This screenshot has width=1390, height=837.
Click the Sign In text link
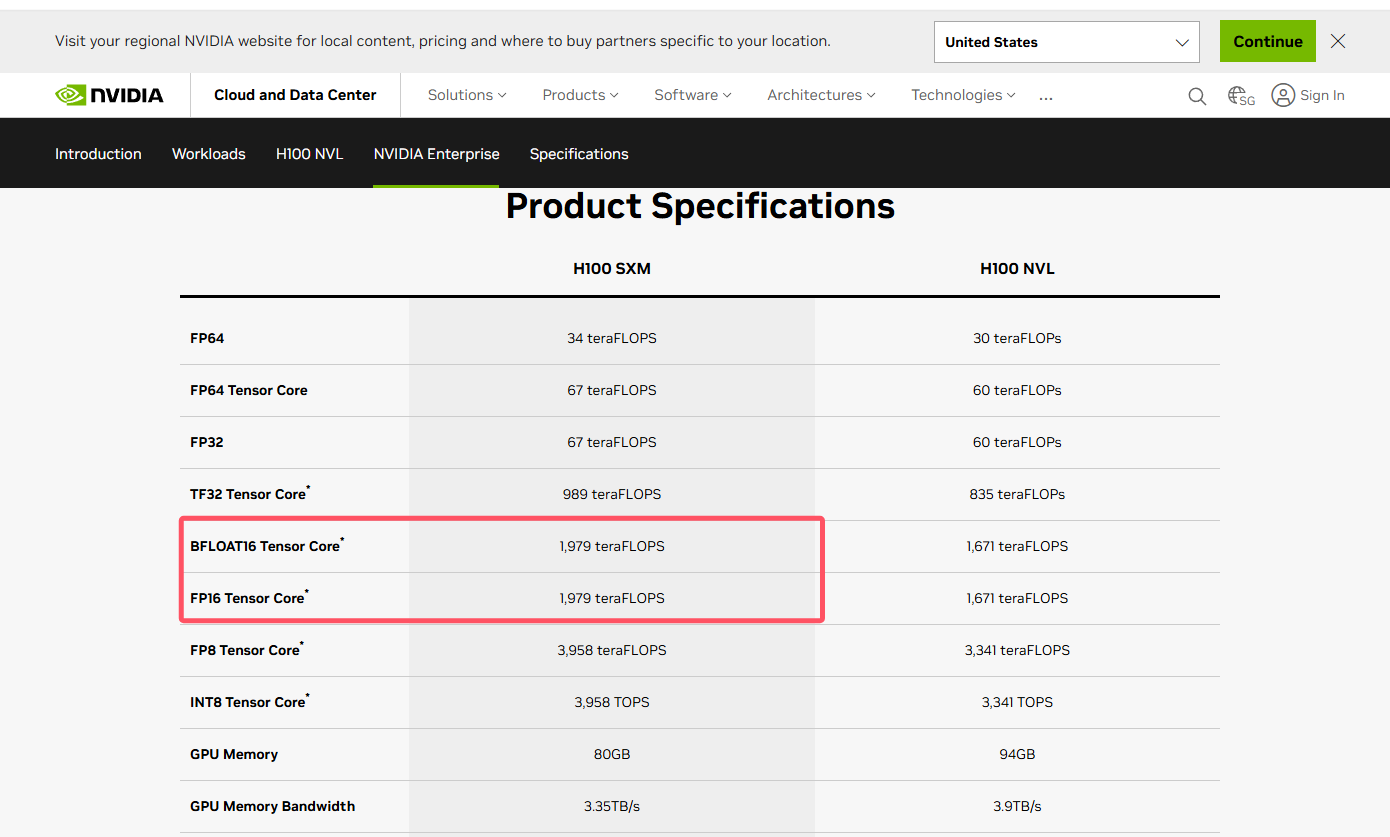[x=1322, y=96]
